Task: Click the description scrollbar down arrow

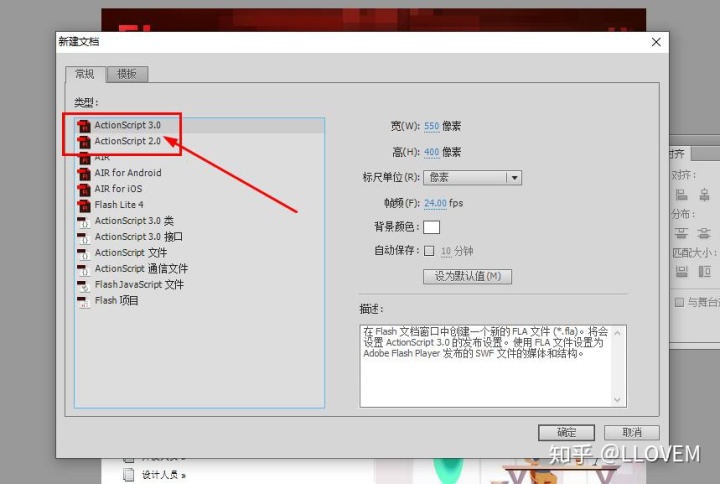Action: tap(618, 400)
